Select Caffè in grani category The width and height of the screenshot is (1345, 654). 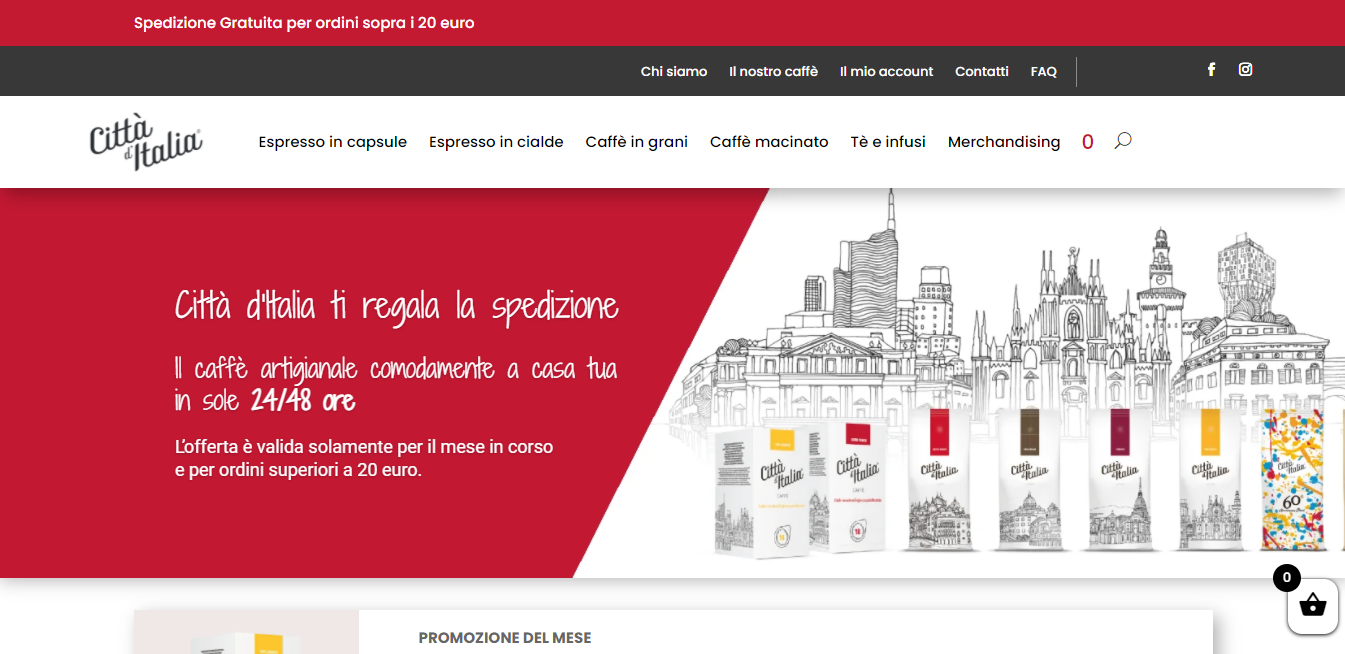coord(637,142)
